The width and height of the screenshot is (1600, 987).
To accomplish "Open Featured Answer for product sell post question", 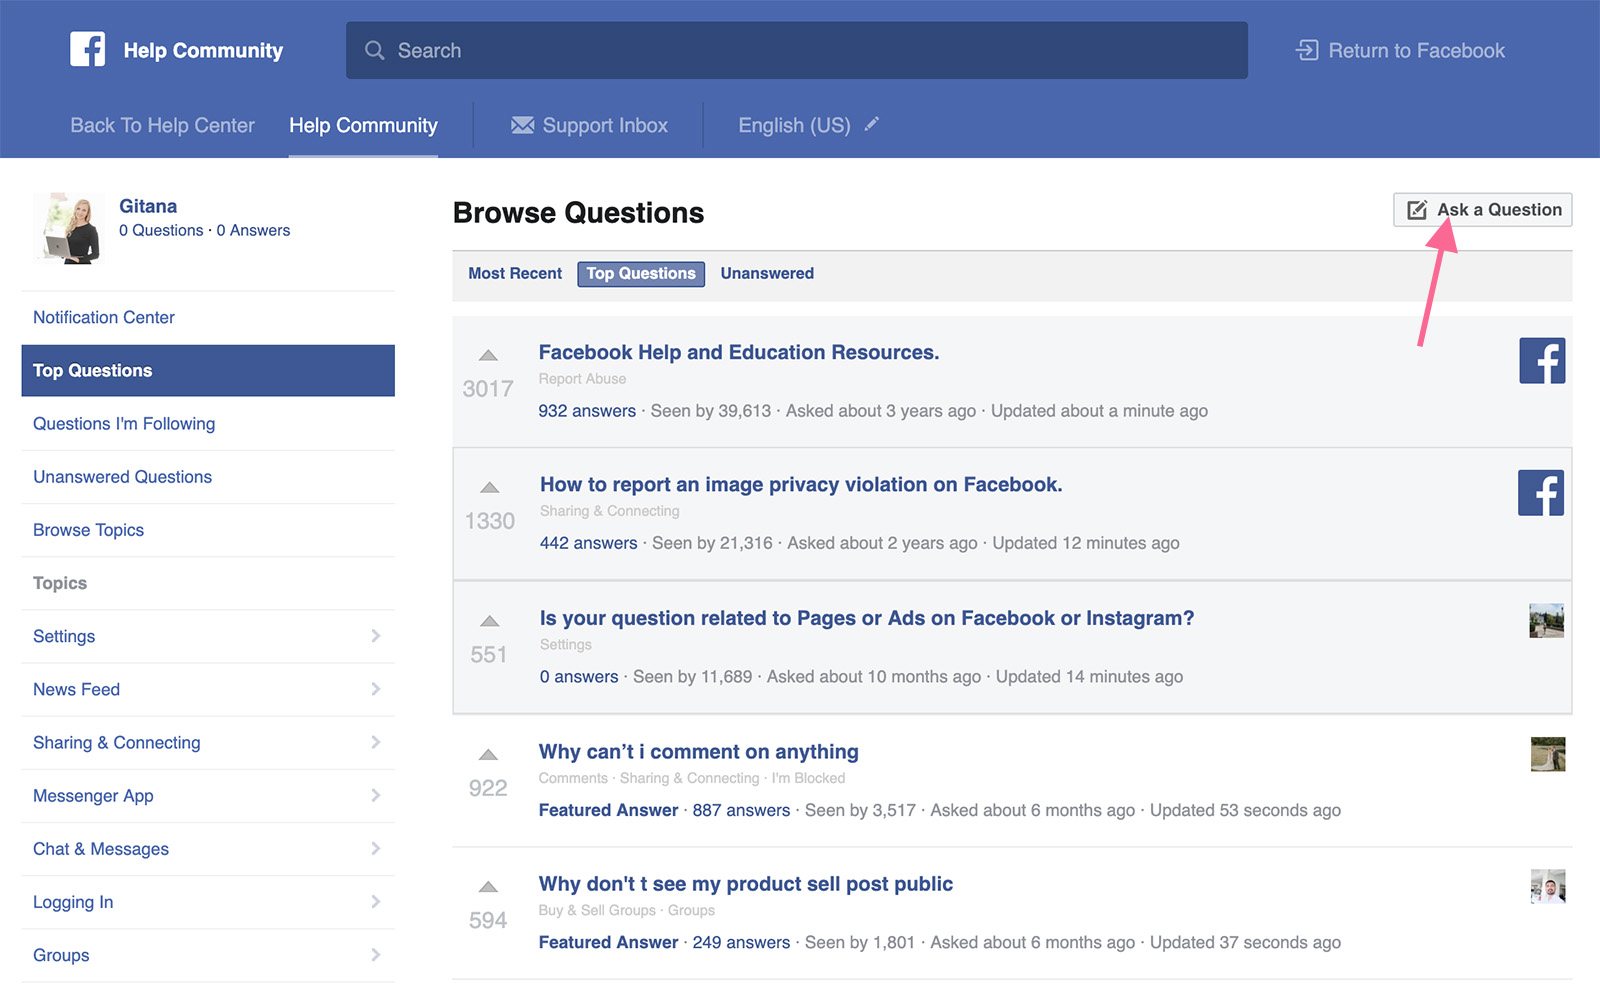I will [x=608, y=942].
